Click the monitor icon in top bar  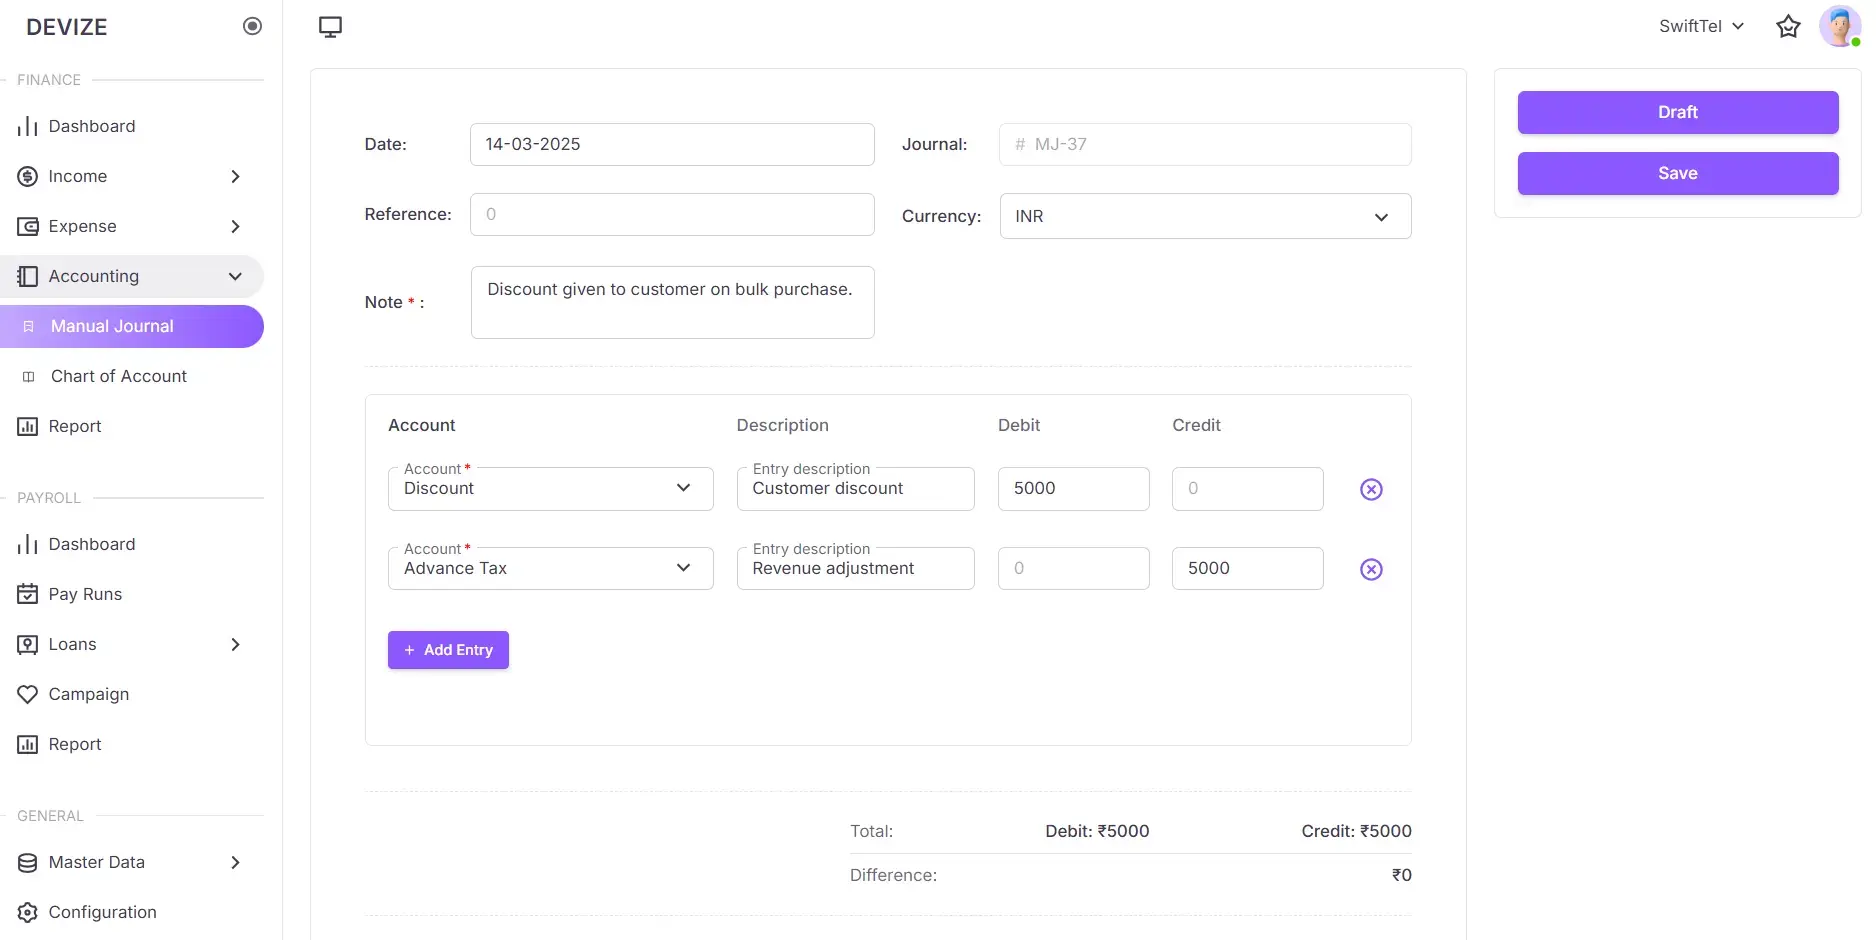[x=330, y=27]
